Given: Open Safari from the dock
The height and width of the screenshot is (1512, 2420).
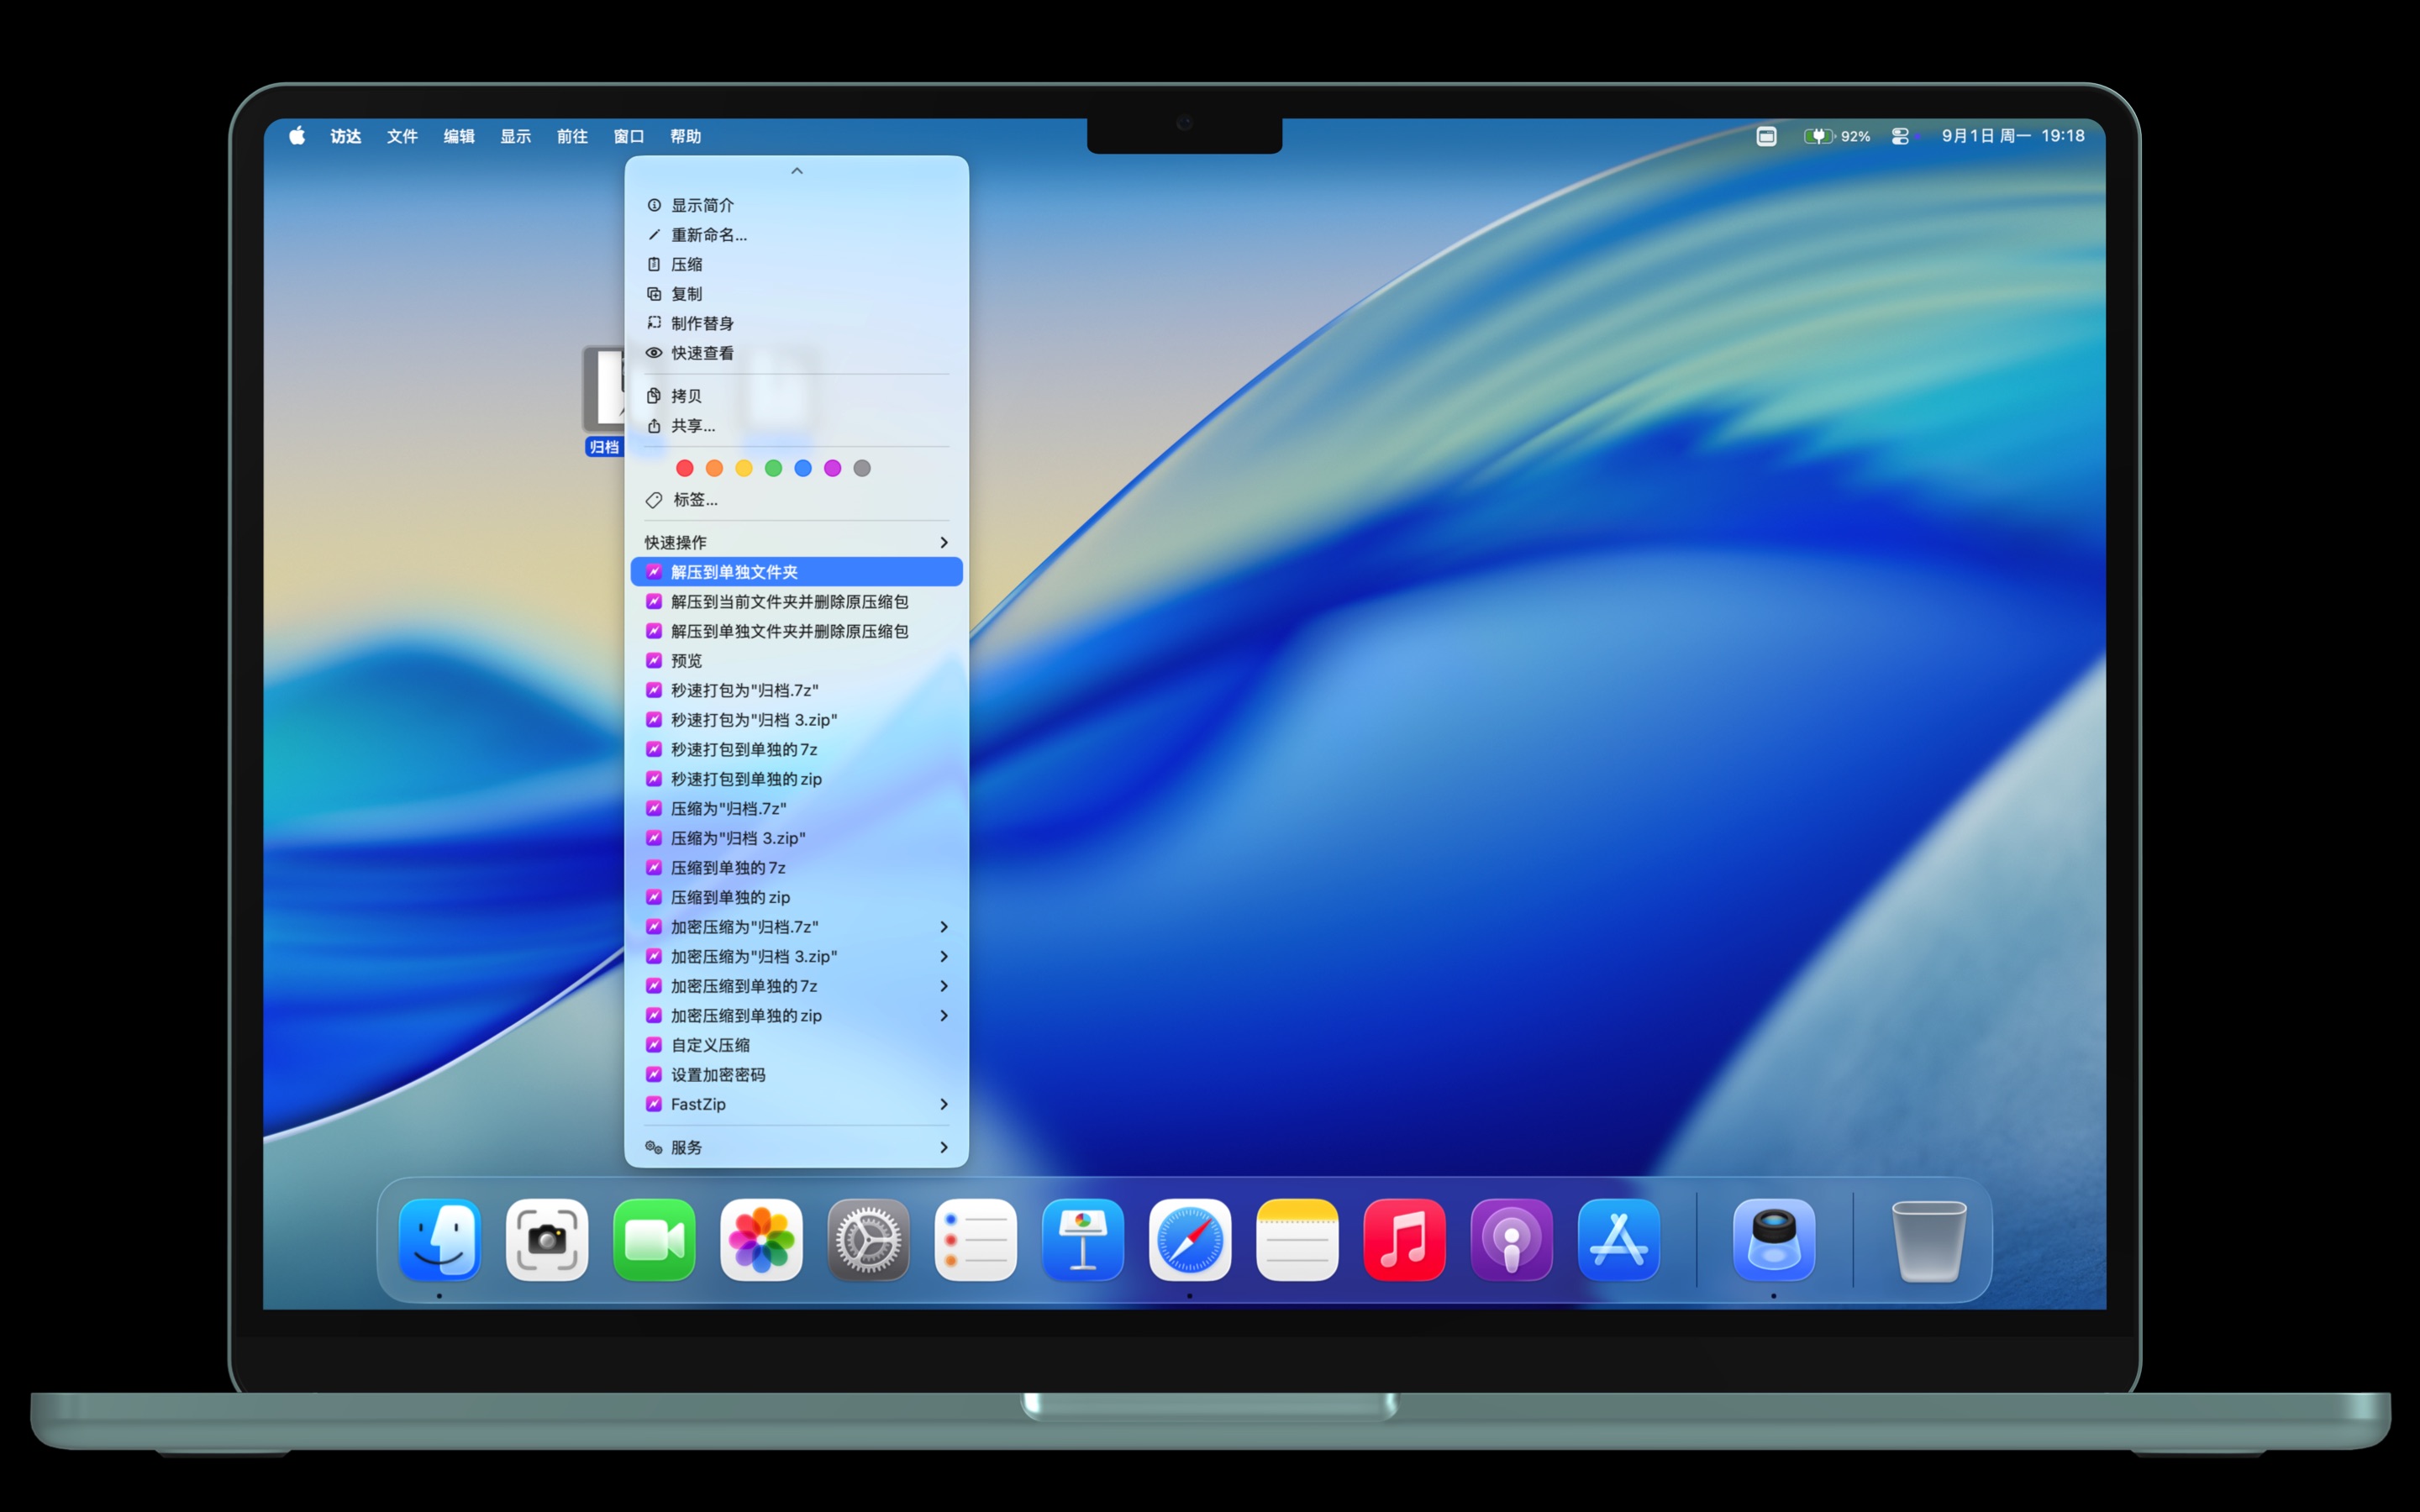Looking at the screenshot, I should click(1189, 1239).
